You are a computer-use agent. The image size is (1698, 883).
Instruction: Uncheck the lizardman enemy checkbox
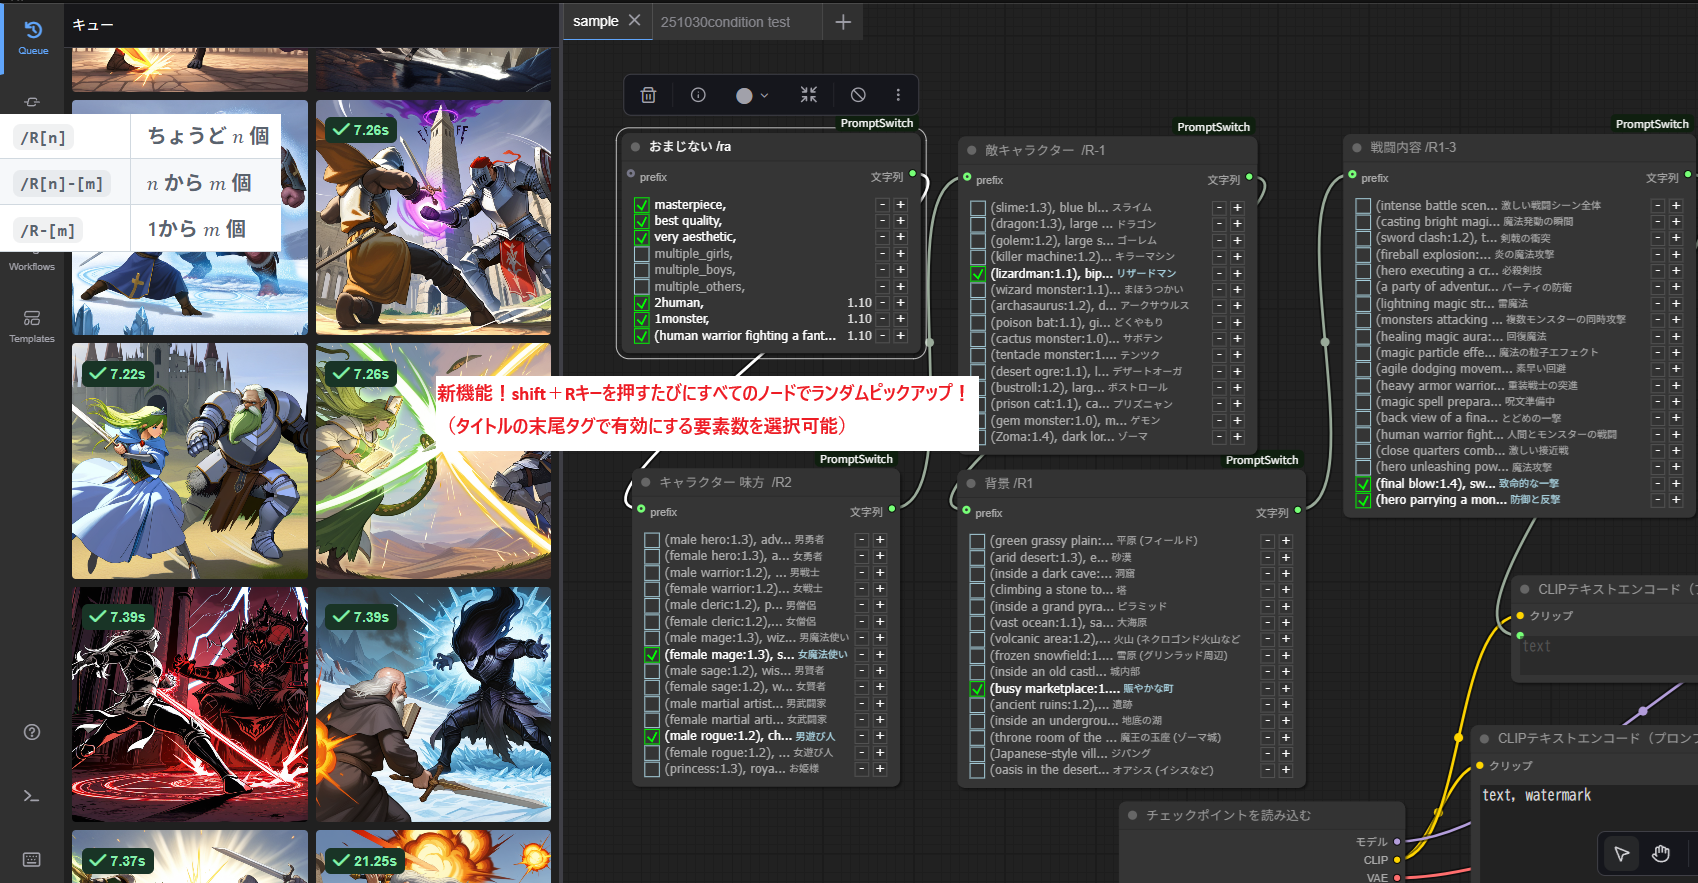(978, 273)
